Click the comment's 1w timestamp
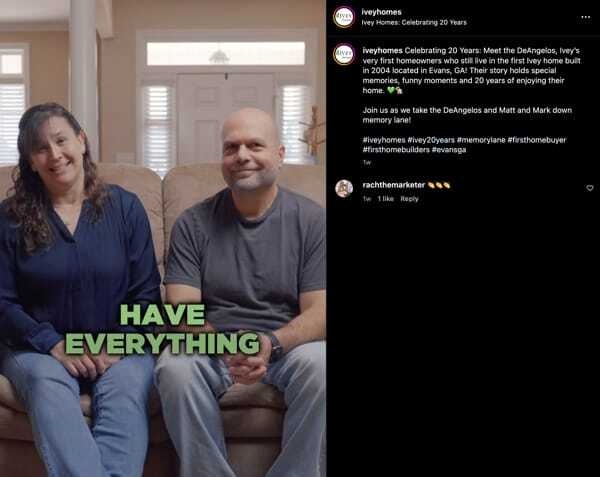This screenshot has height=477, width=600. click(367, 199)
